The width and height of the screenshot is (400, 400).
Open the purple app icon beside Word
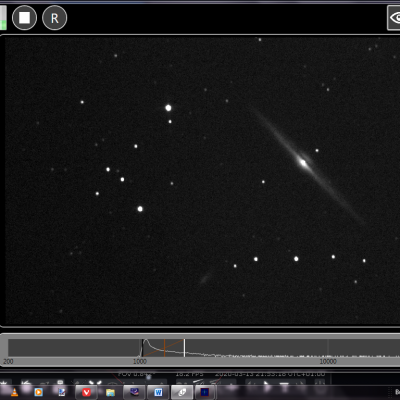[x=134, y=392]
